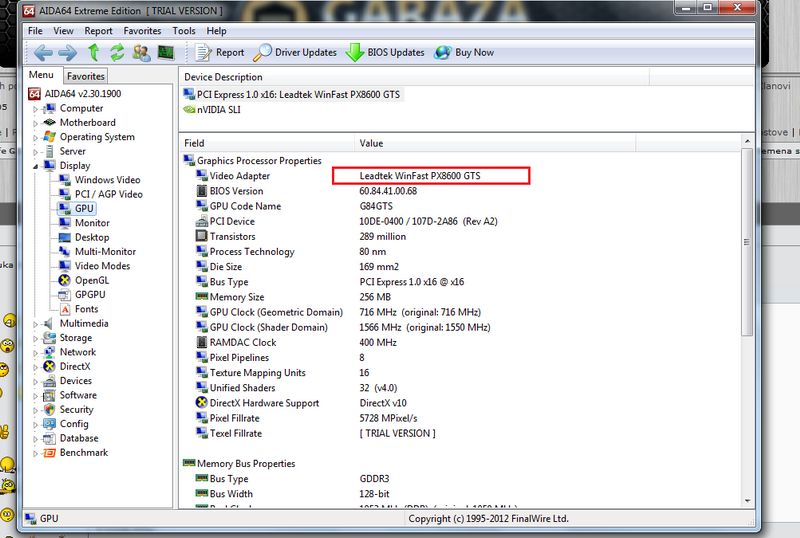Go up one level with green arrow

tap(93, 53)
